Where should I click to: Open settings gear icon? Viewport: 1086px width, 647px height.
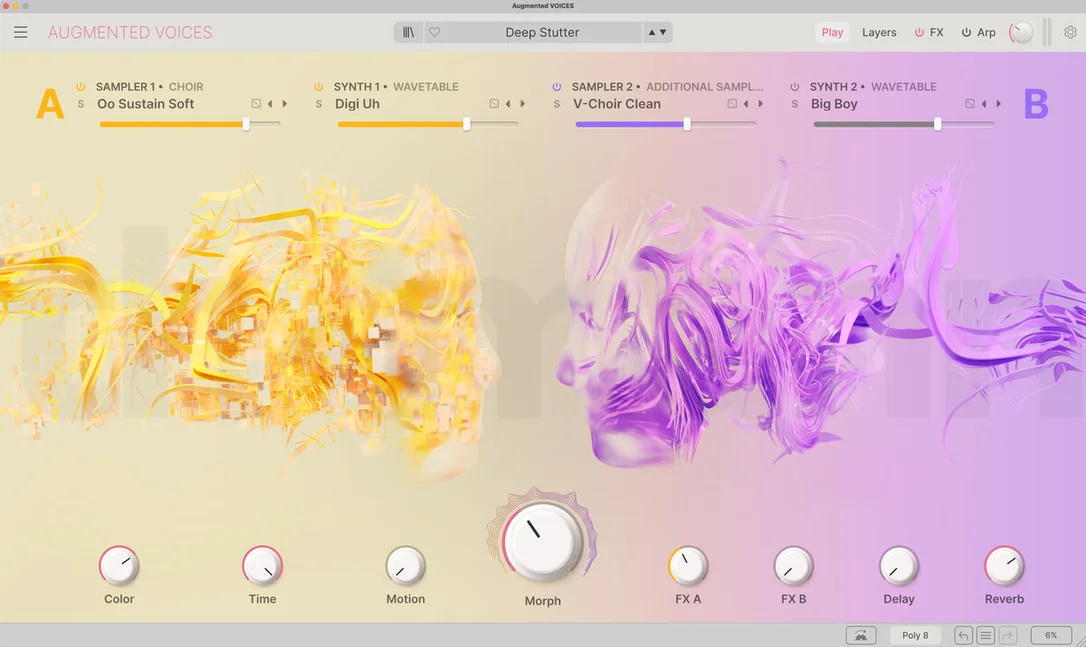(x=1070, y=32)
